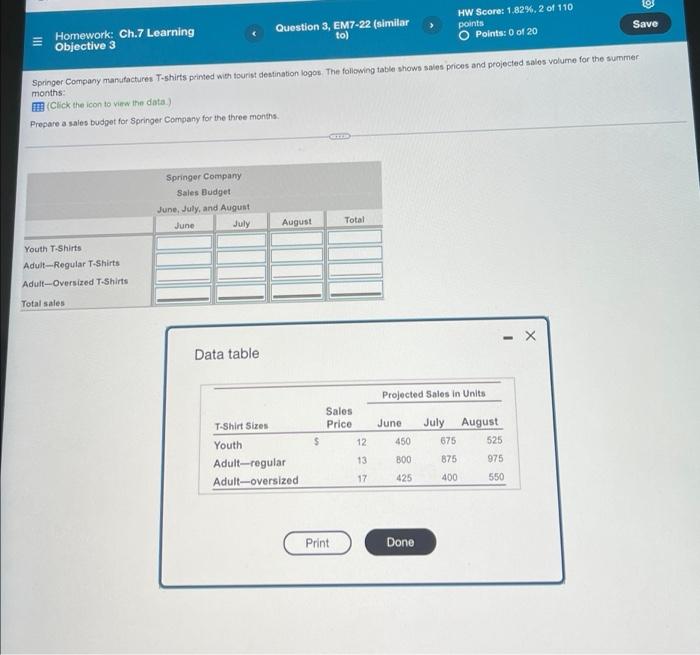Click Youth T-Shirts June input field
The height and width of the screenshot is (655, 700).
[183, 242]
